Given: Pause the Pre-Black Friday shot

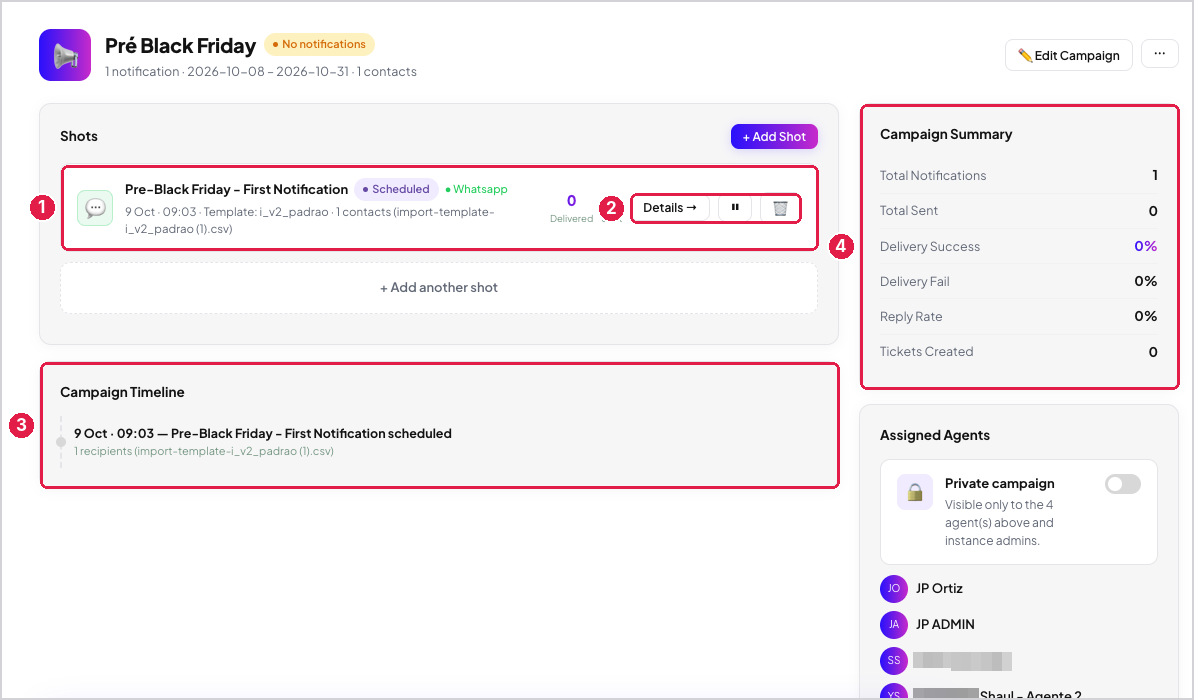Looking at the screenshot, I should click(x=735, y=207).
